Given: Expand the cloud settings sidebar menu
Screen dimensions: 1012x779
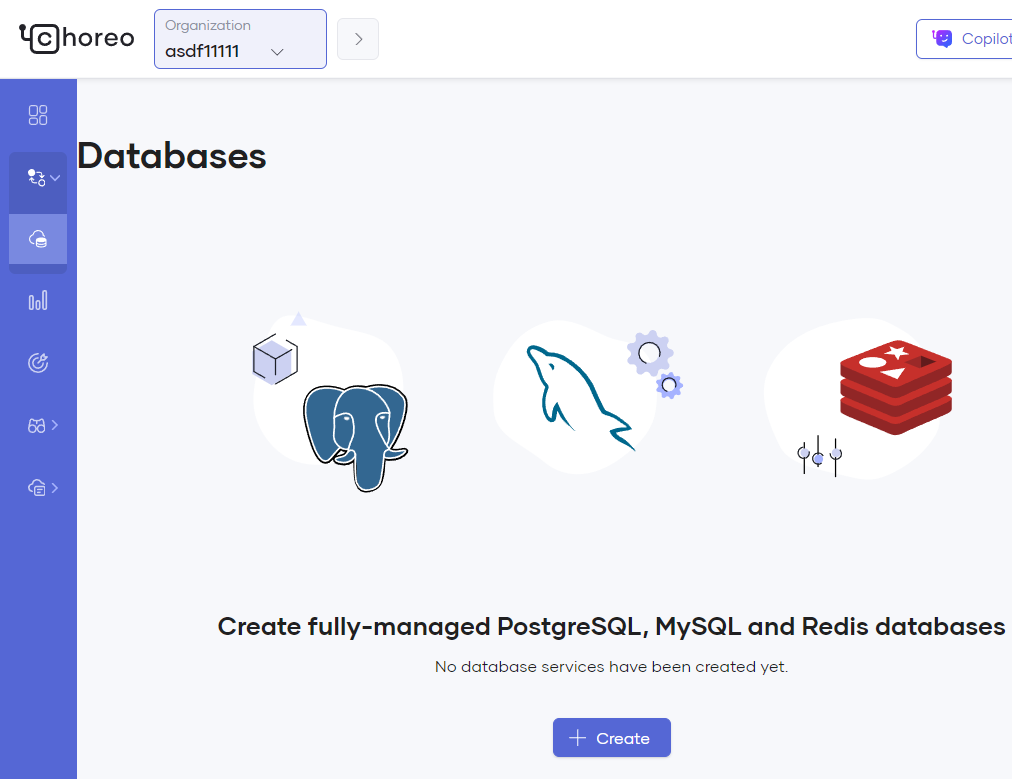Looking at the screenshot, I should point(43,487).
